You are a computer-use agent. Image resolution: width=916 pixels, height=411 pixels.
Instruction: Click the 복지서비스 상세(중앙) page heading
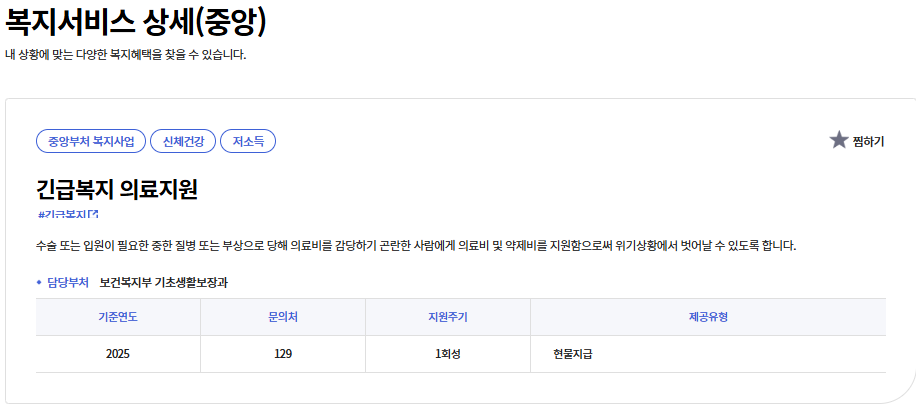[x=136, y=22]
